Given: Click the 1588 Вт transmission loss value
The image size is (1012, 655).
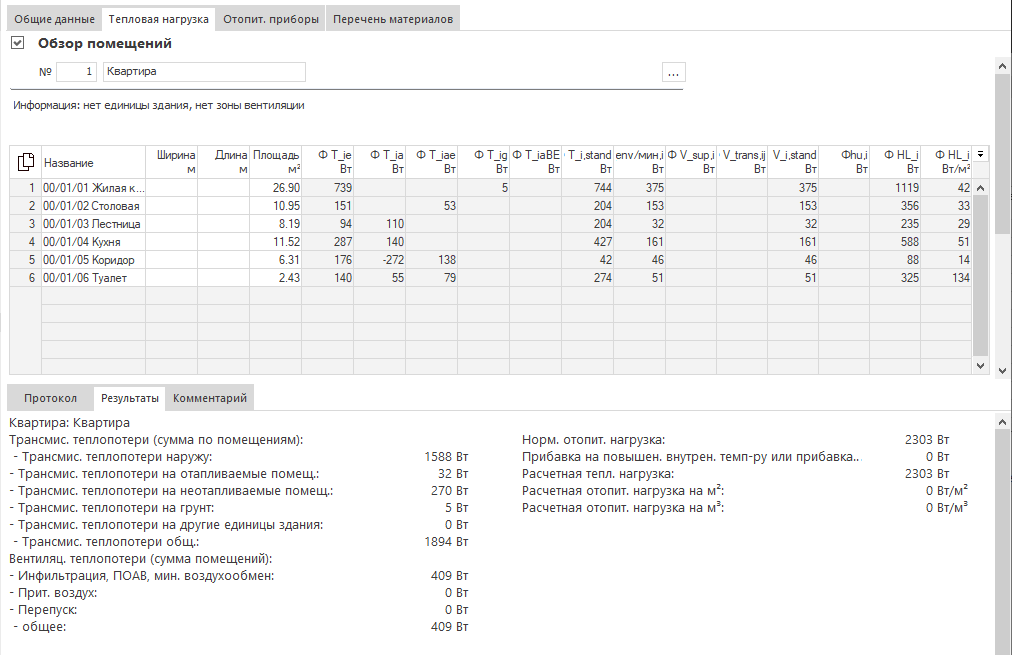Looking at the screenshot, I should [x=446, y=457].
